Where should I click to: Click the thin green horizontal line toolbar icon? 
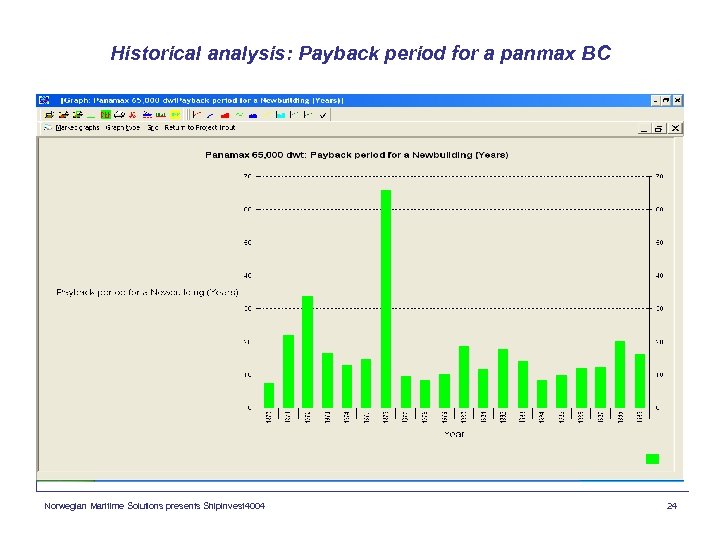pos(91,117)
